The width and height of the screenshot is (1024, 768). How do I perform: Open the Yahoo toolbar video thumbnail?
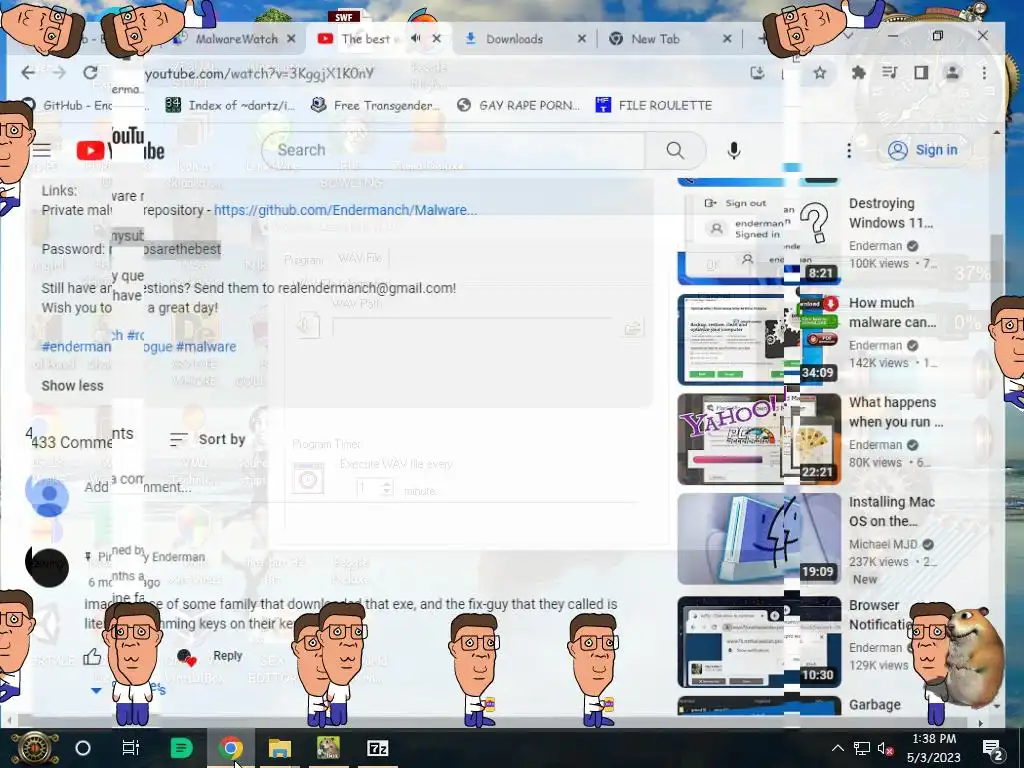point(759,439)
